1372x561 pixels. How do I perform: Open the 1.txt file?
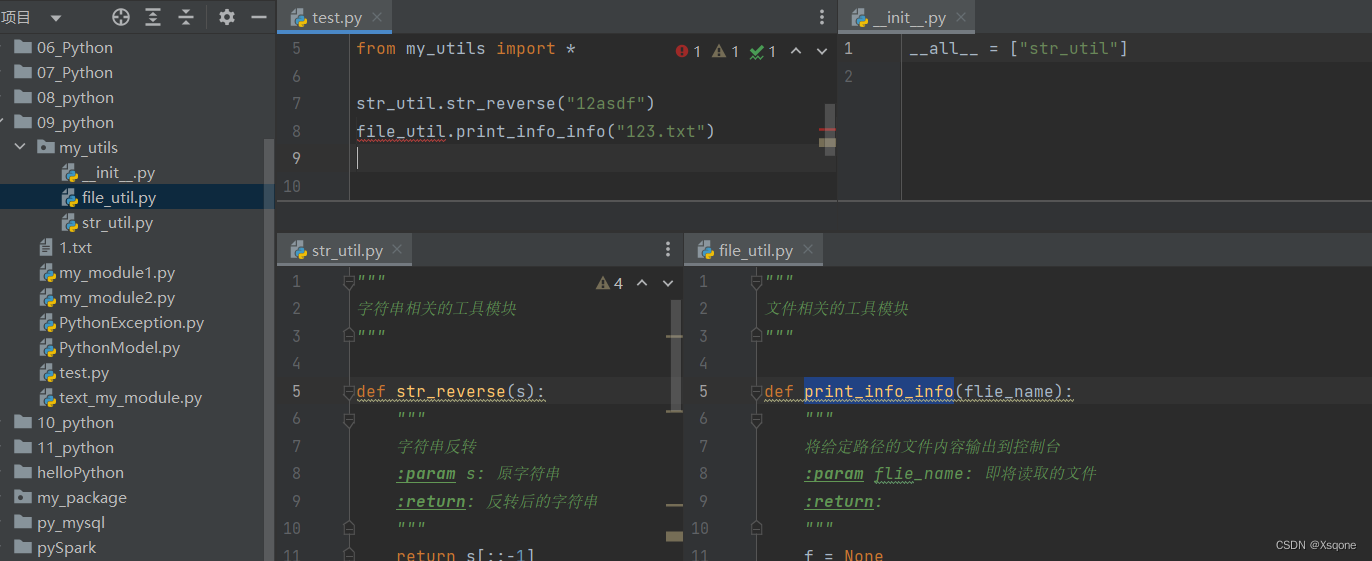coord(75,247)
